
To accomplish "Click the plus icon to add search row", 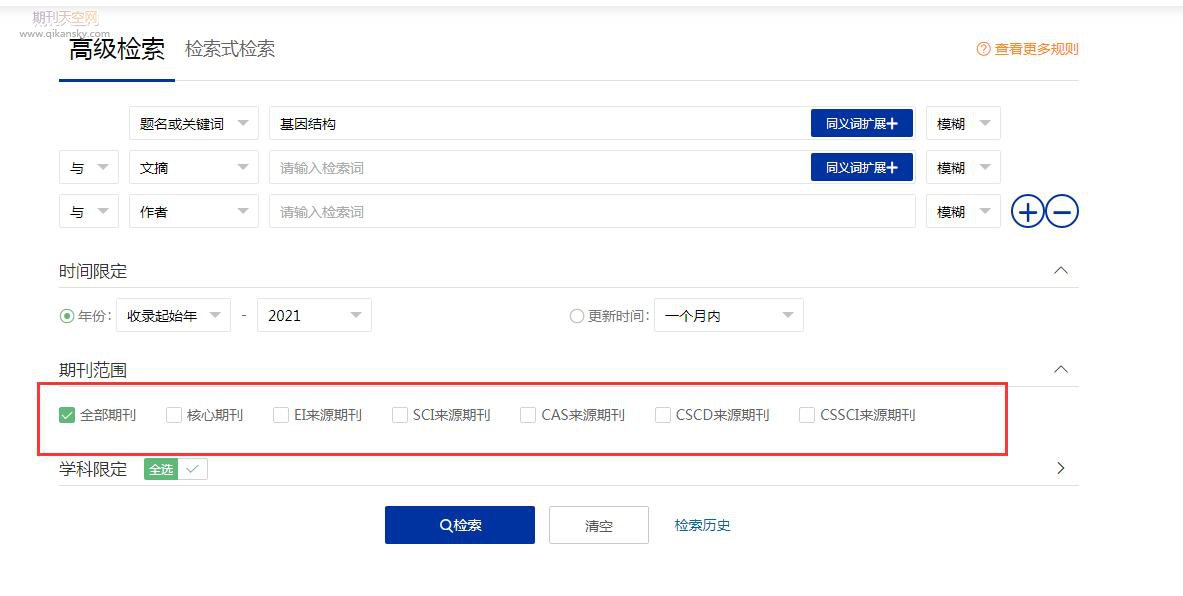I will [1028, 212].
